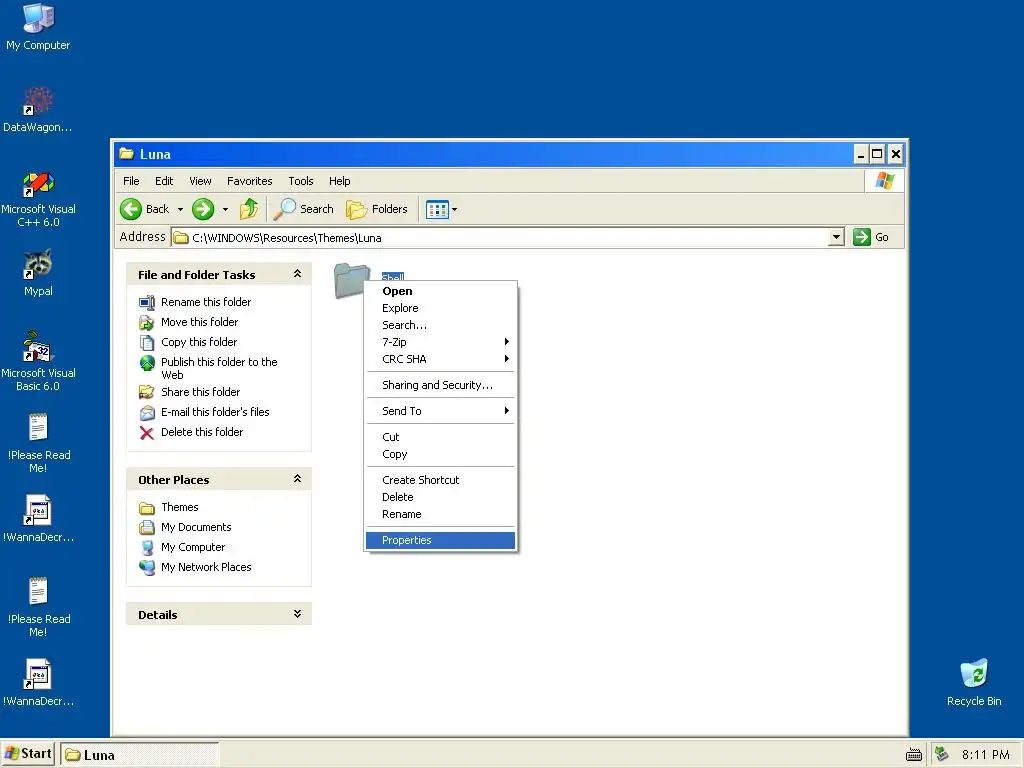Open the Favorites menu

(249, 181)
